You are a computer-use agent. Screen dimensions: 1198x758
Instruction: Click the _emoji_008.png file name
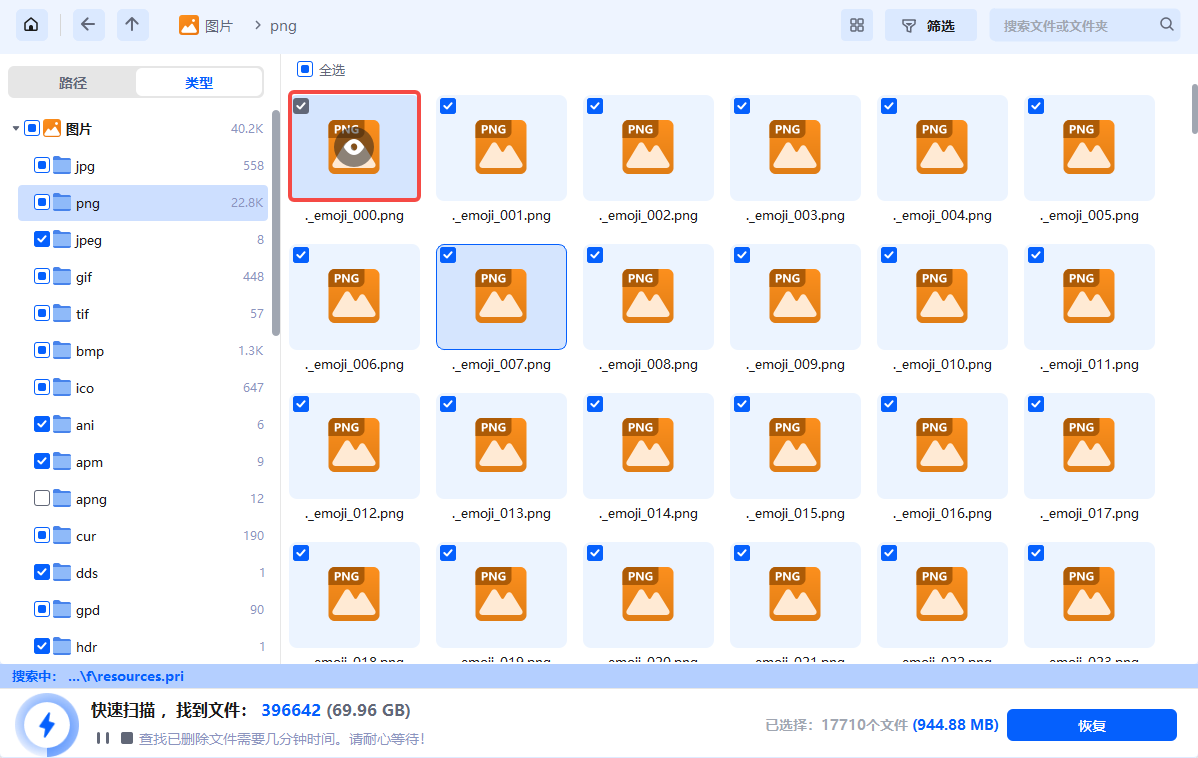point(648,364)
